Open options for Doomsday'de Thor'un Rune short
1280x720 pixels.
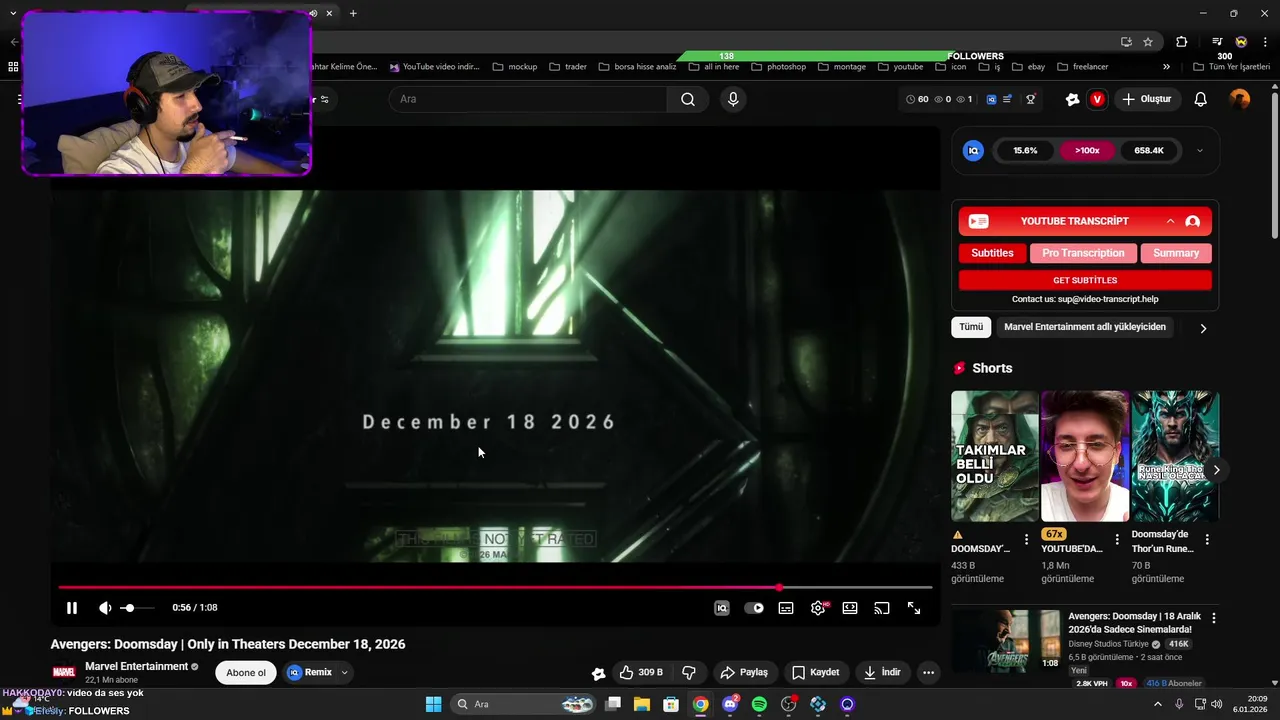1207,540
